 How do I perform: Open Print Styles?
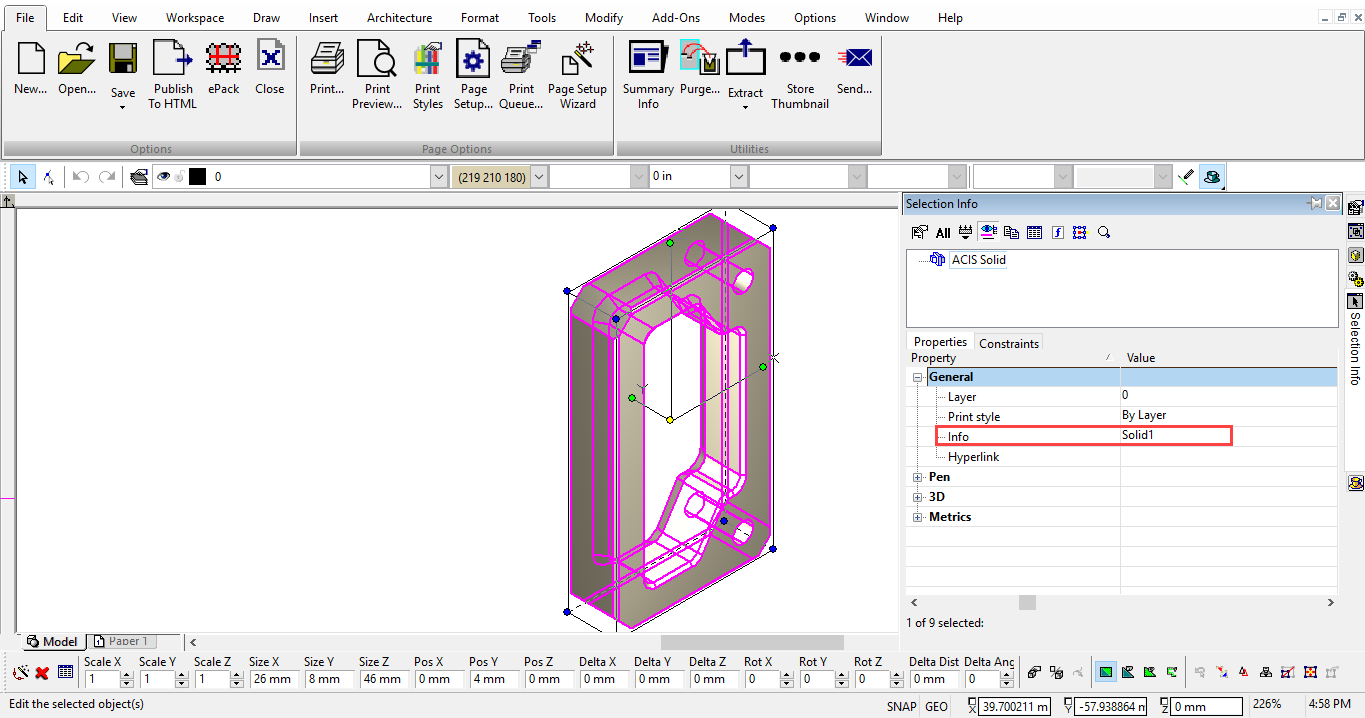[x=427, y=58]
